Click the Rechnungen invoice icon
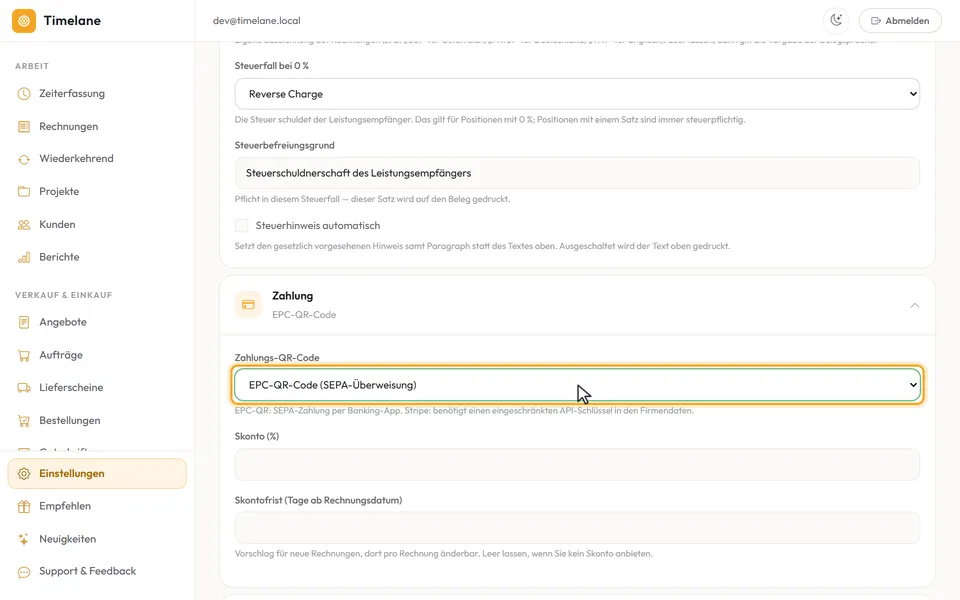The height and width of the screenshot is (600, 960). tap(24, 127)
